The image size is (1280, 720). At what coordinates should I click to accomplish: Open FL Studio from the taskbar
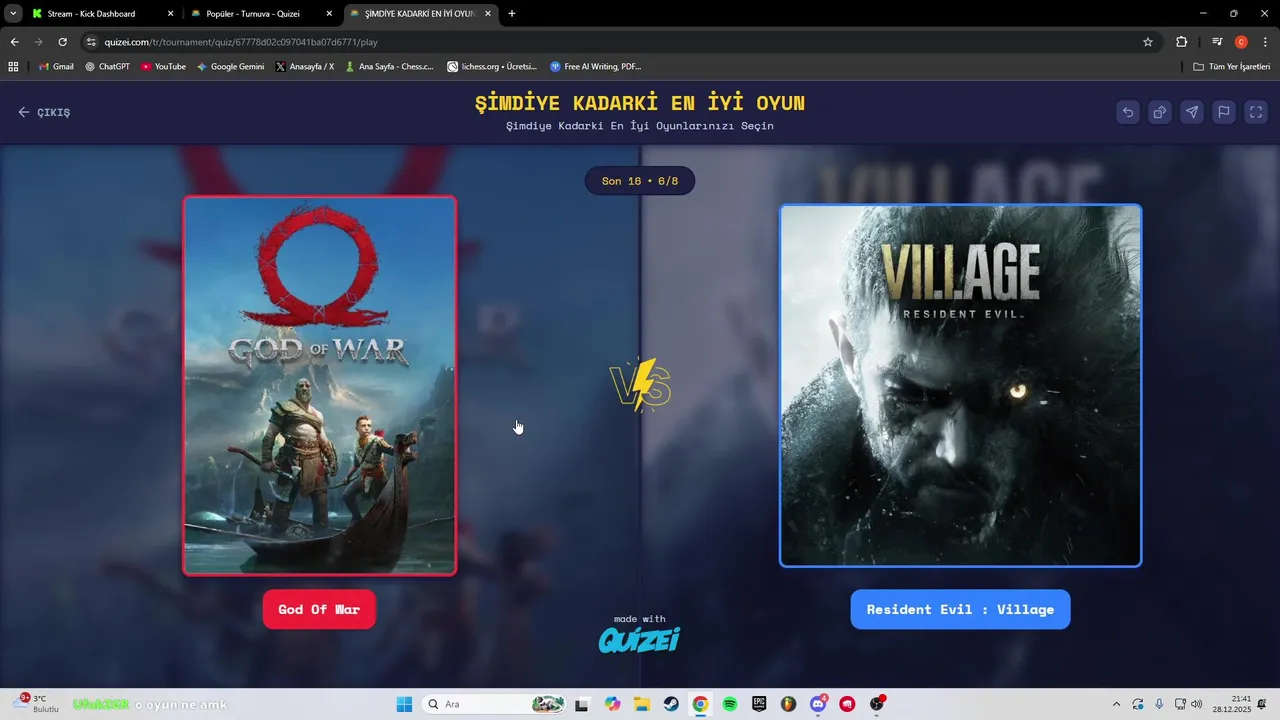coord(788,704)
